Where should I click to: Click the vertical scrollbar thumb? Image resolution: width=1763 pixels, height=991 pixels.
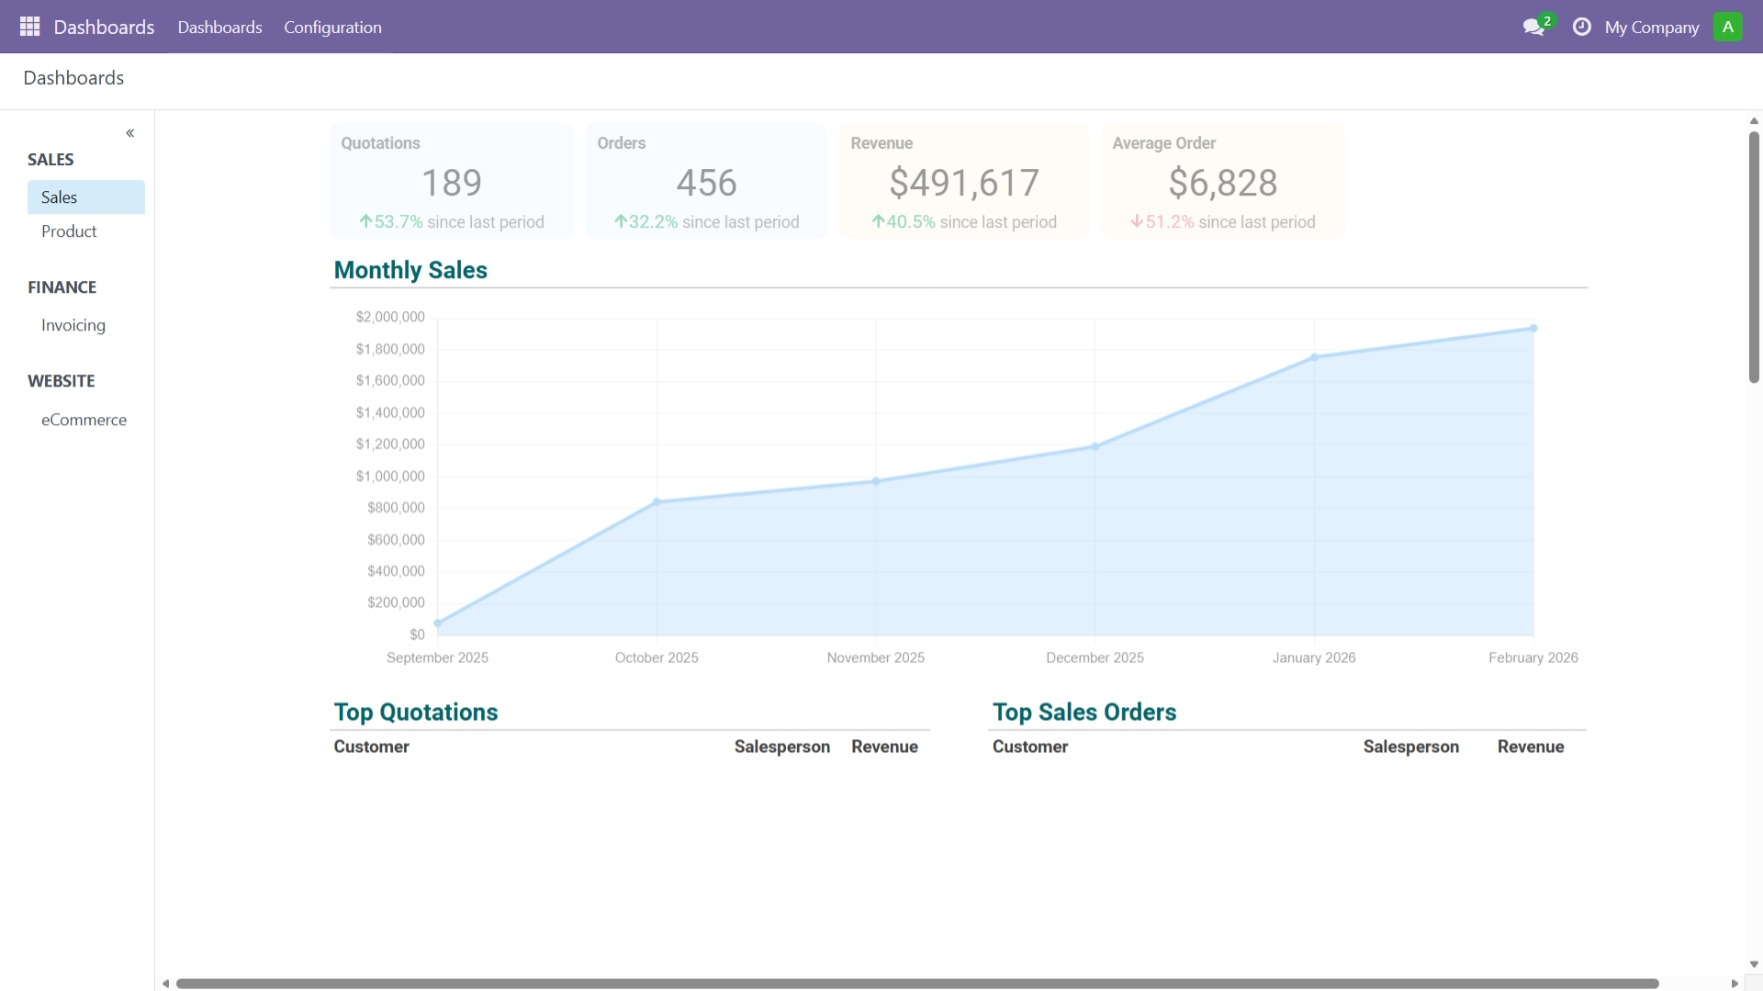pos(1753,256)
